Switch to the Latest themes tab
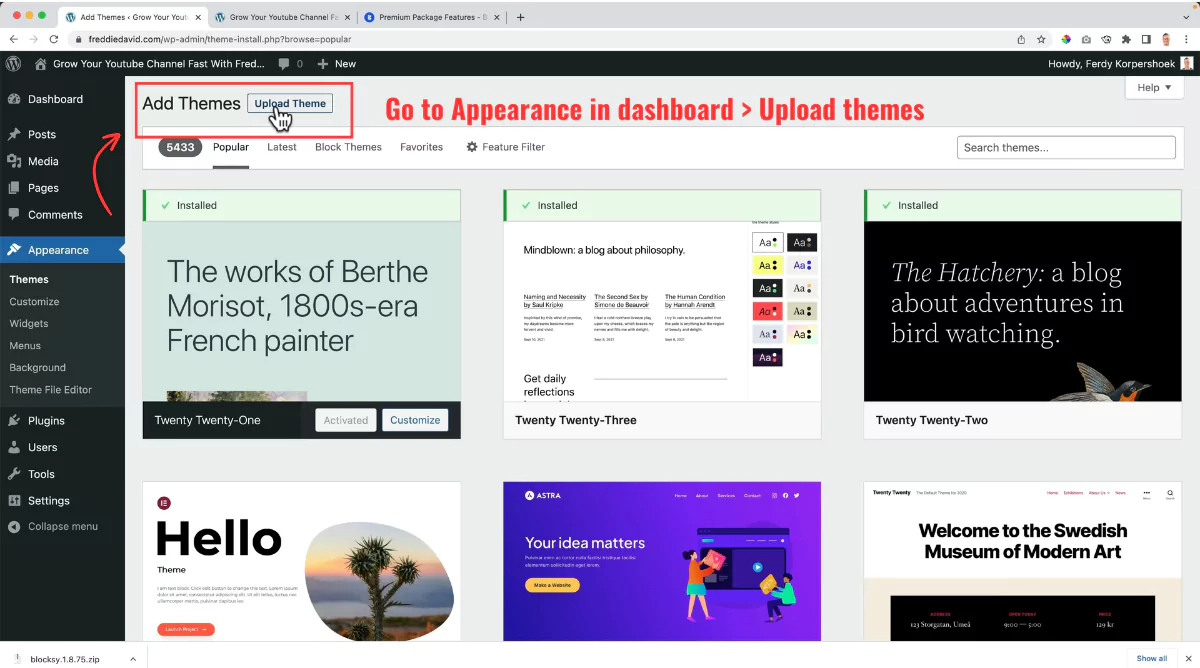The width and height of the screenshot is (1200, 668). coord(281,146)
